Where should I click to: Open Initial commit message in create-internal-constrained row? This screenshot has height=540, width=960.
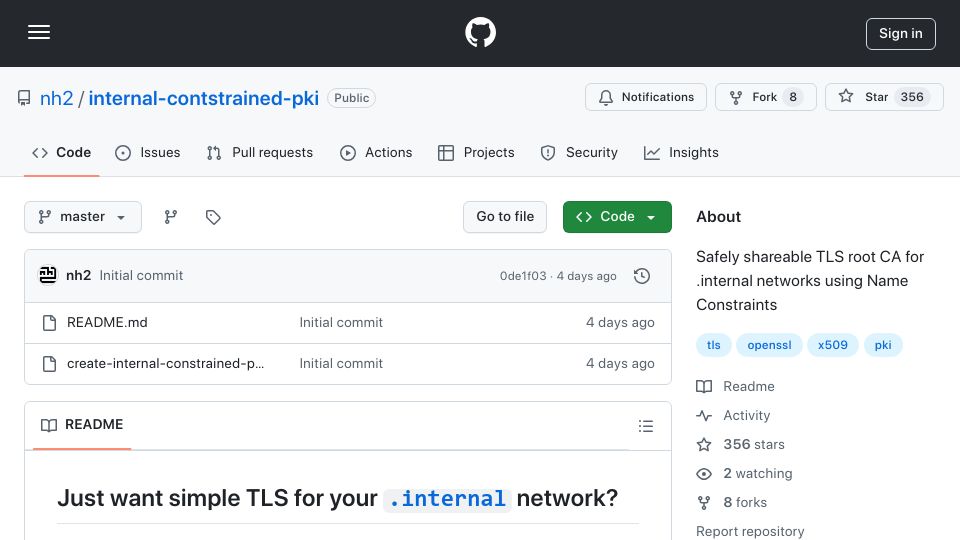point(341,364)
